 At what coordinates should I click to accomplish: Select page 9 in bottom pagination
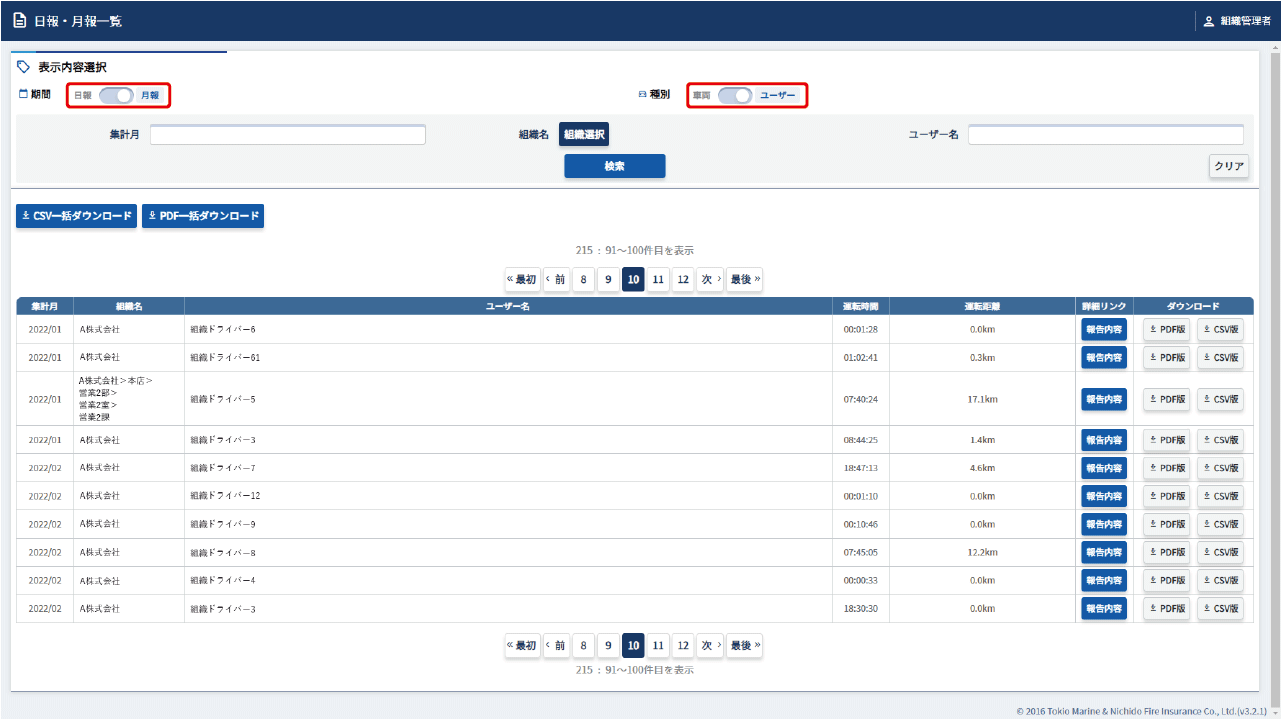point(608,646)
